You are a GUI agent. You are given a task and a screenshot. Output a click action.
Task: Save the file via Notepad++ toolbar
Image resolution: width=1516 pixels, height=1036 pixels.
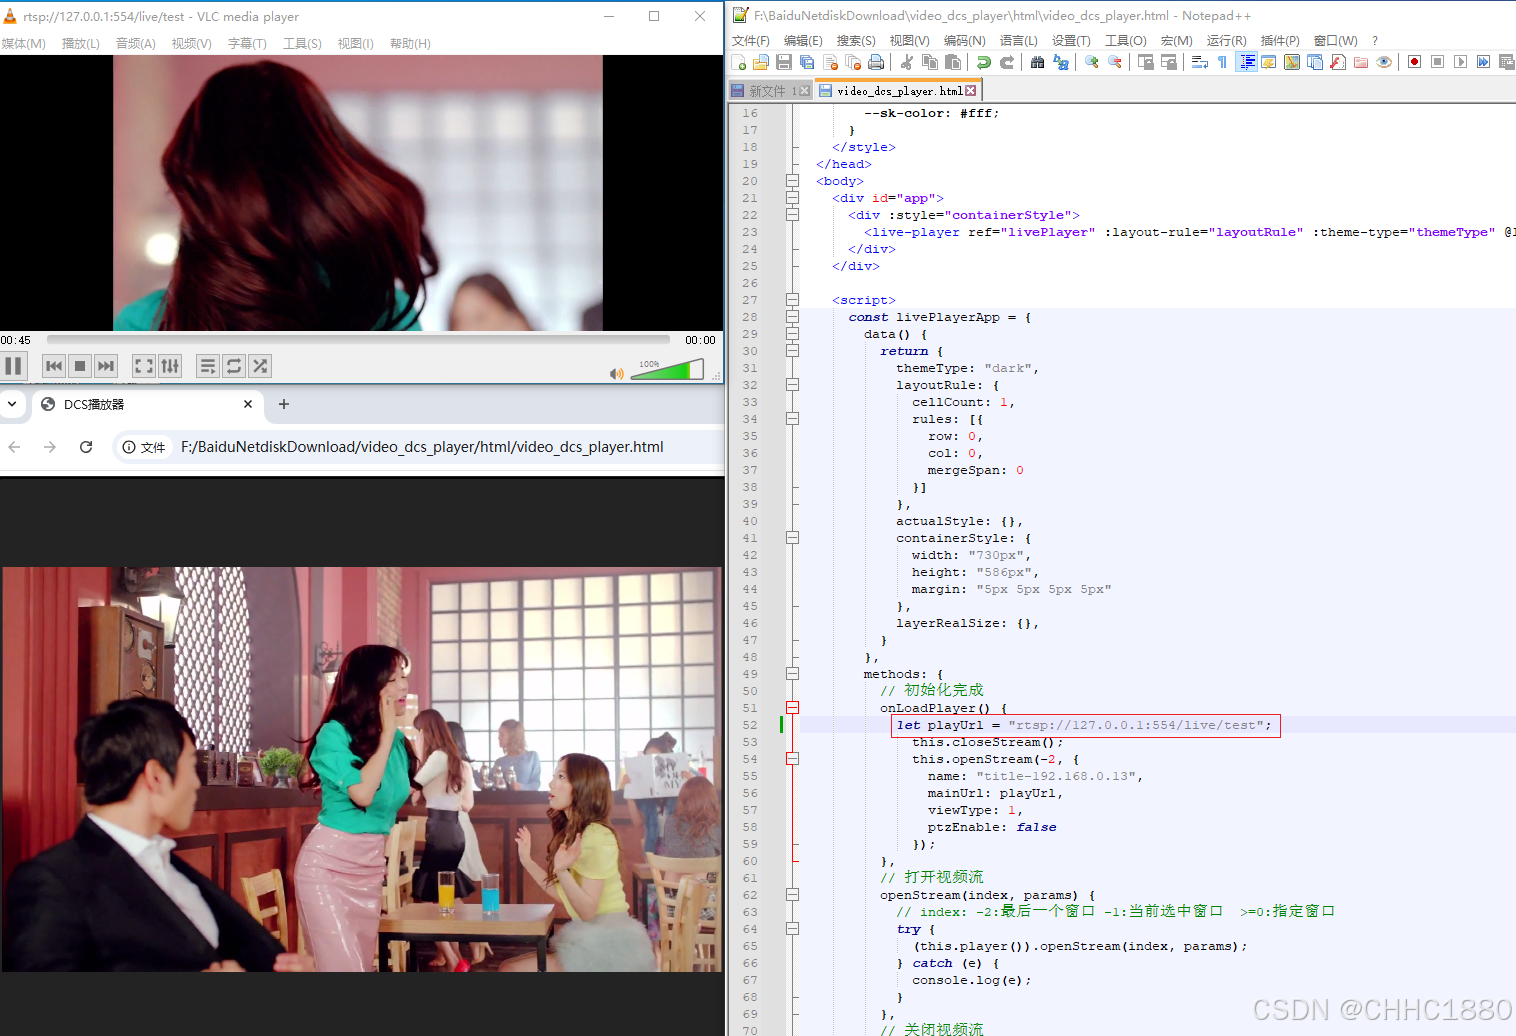coord(784,62)
